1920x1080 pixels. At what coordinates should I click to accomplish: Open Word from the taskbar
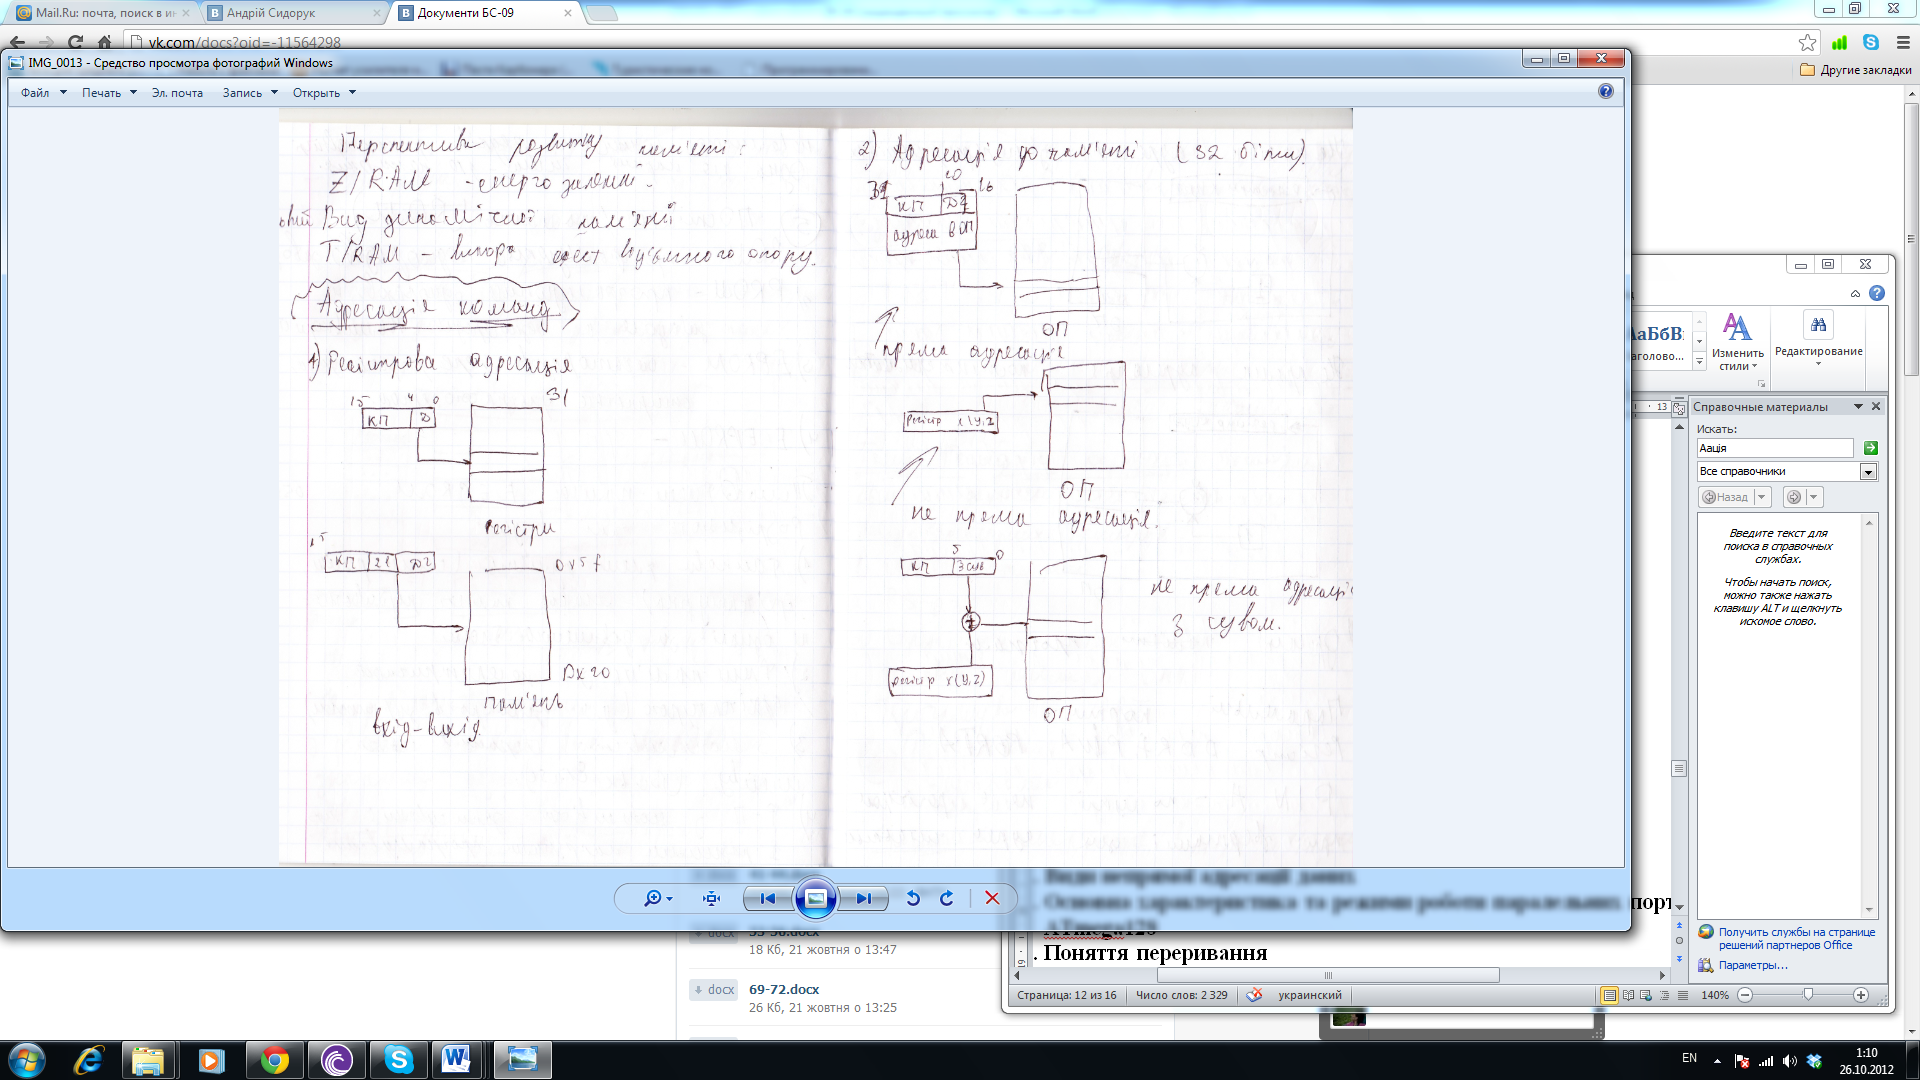click(457, 1059)
